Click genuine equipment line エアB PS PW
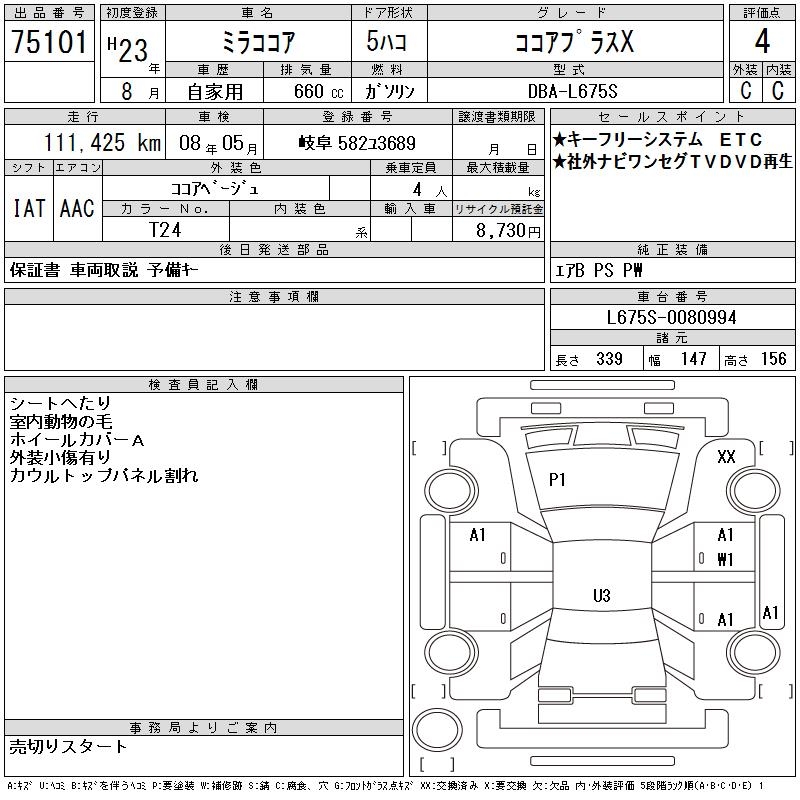The width and height of the screenshot is (800, 800). (x=598, y=270)
